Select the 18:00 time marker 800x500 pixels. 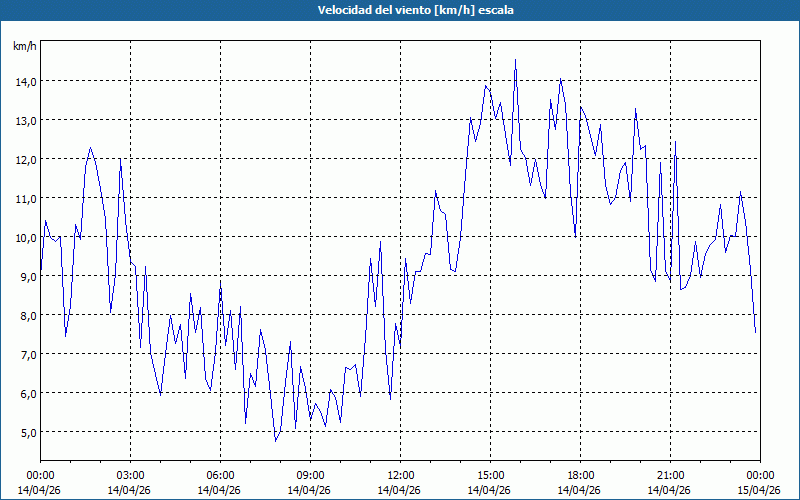580,475
